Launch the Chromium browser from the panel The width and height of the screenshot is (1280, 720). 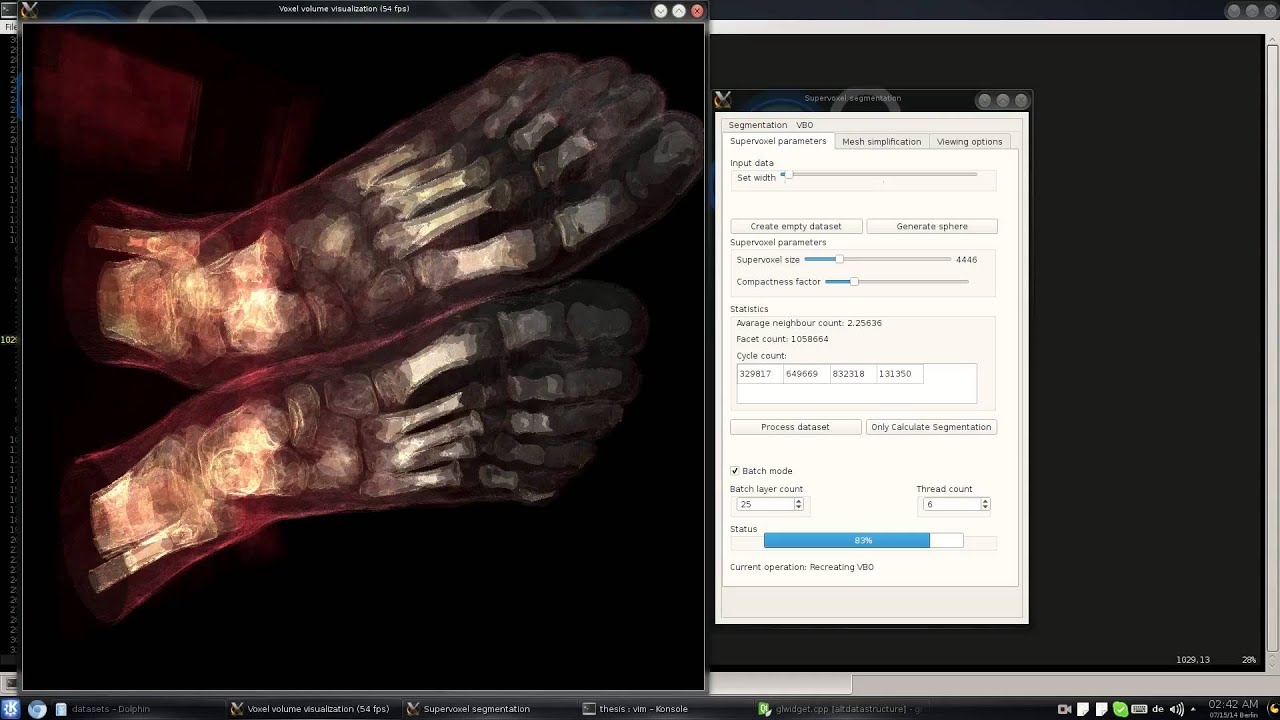click(37, 709)
